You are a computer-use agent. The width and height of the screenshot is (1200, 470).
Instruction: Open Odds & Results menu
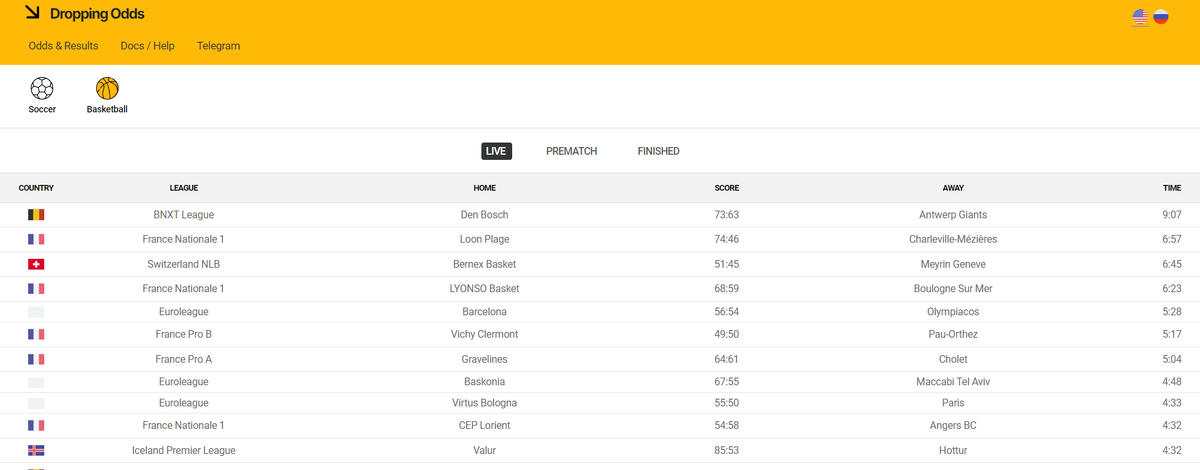point(64,46)
